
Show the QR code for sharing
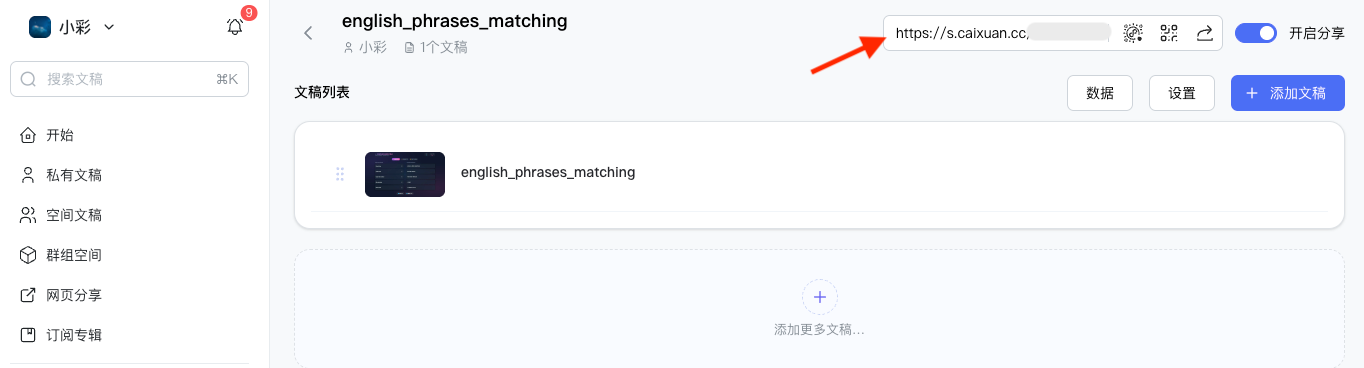[x=1169, y=33]
